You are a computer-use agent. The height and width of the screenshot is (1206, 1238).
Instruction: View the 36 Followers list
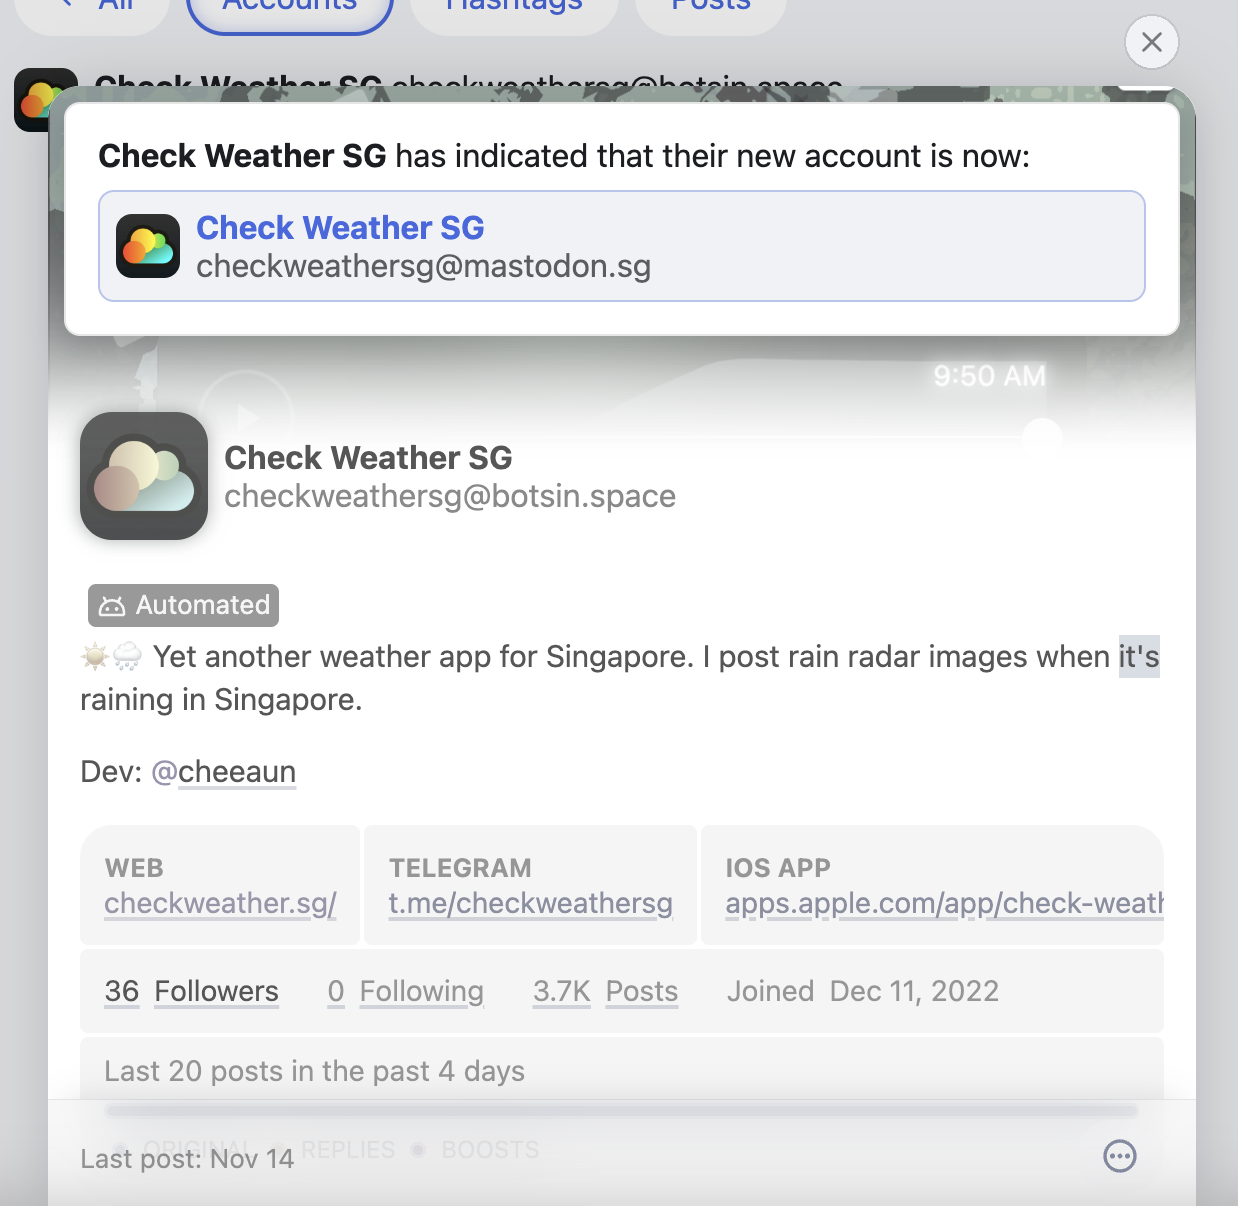[191, 991]
